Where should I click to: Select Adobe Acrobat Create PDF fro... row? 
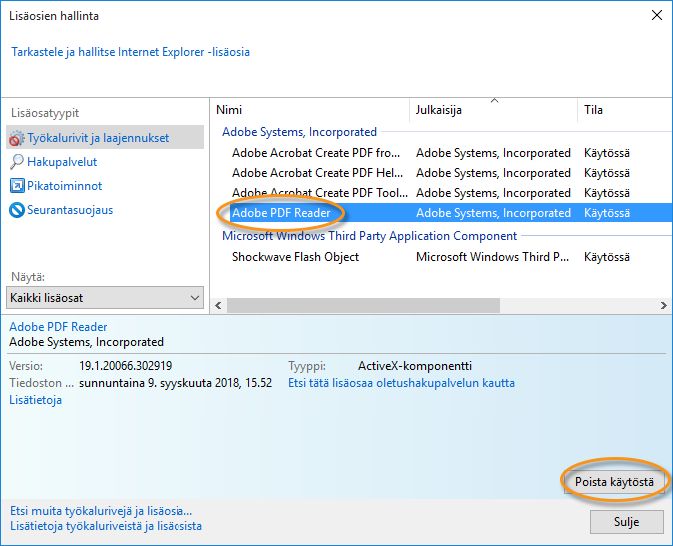click(x=314, y=153)
